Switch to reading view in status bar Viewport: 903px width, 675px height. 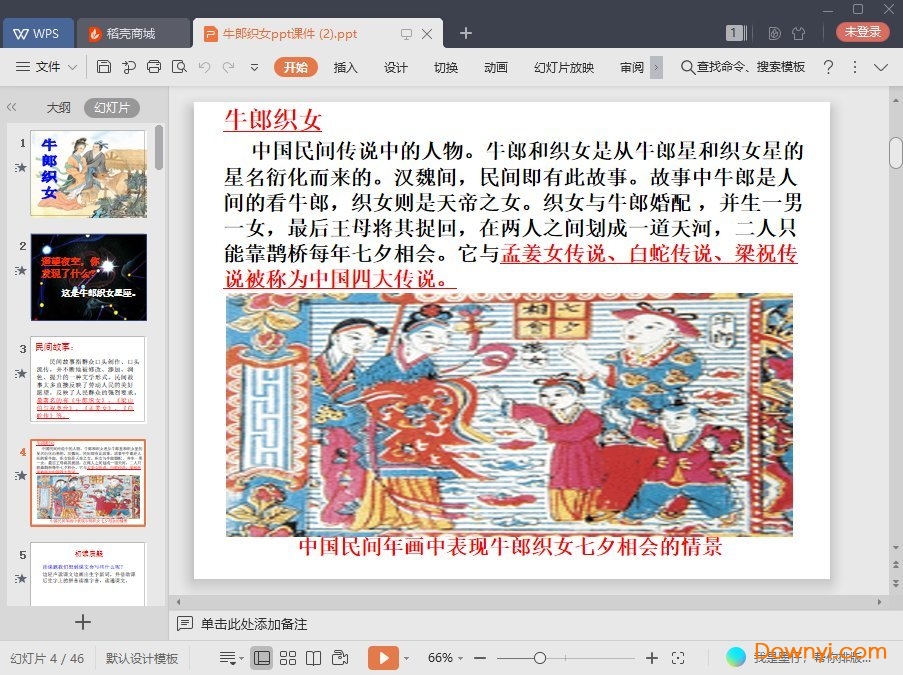tap(314, 658)
